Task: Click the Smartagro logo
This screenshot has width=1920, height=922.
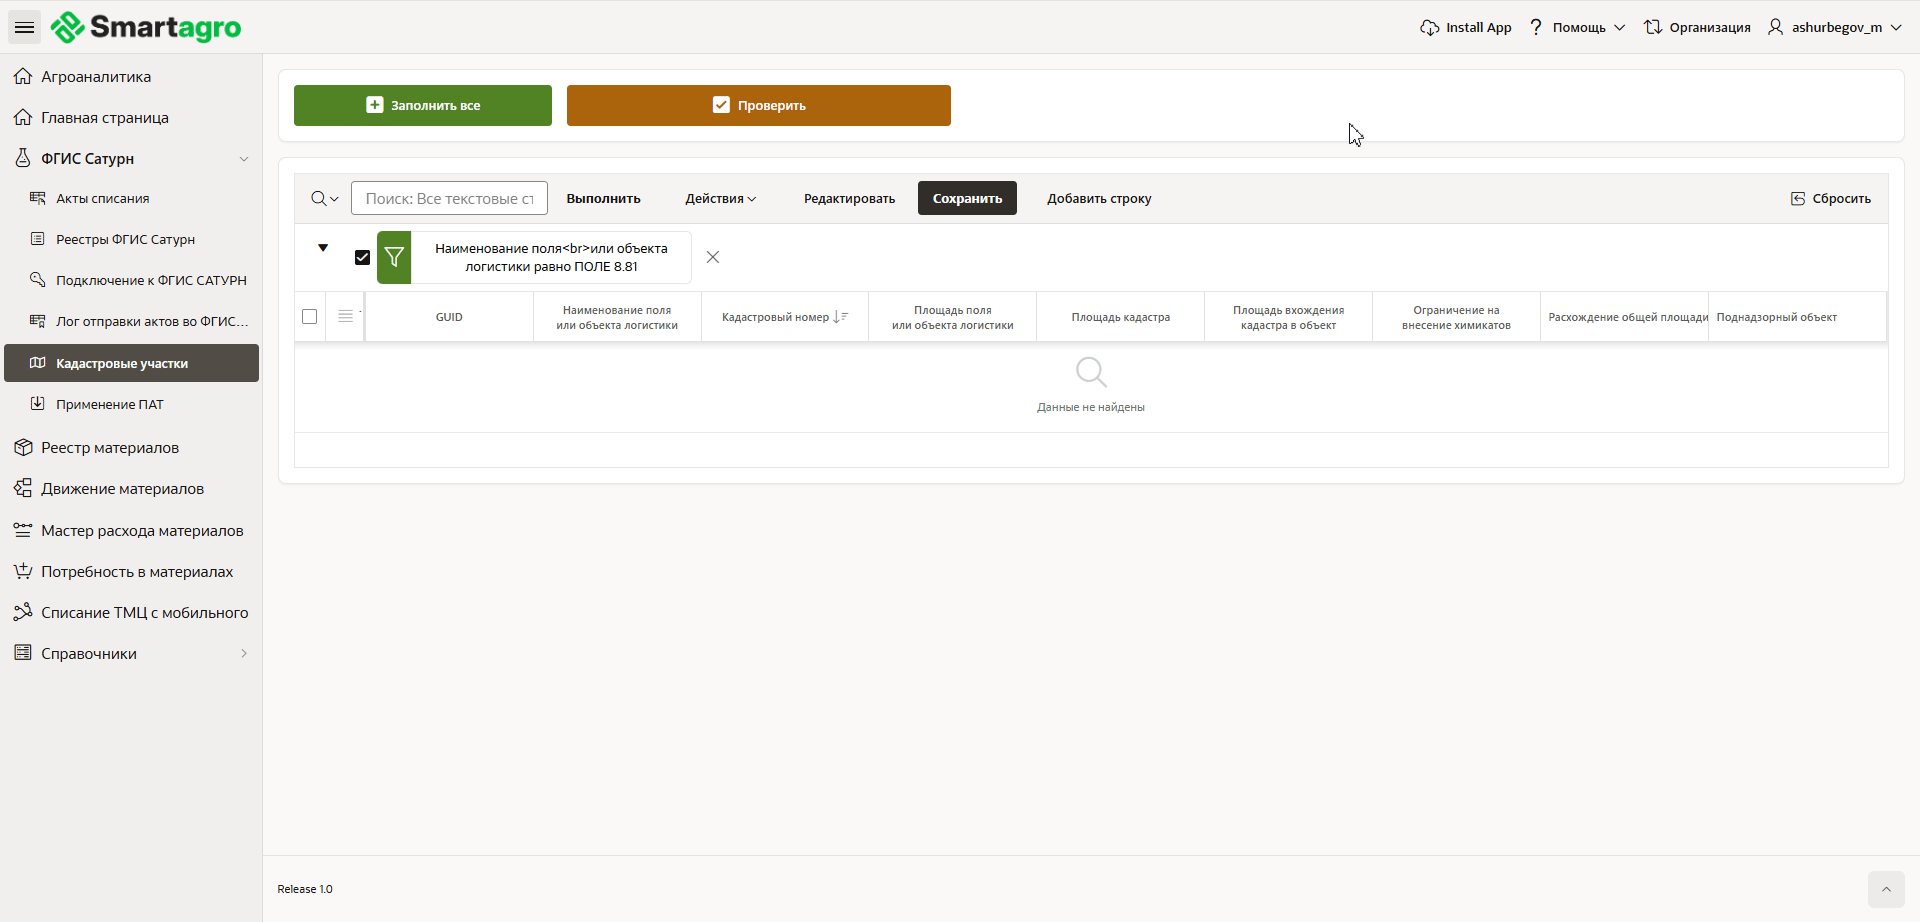Action: pyautogui.click(x=146, y=27)
